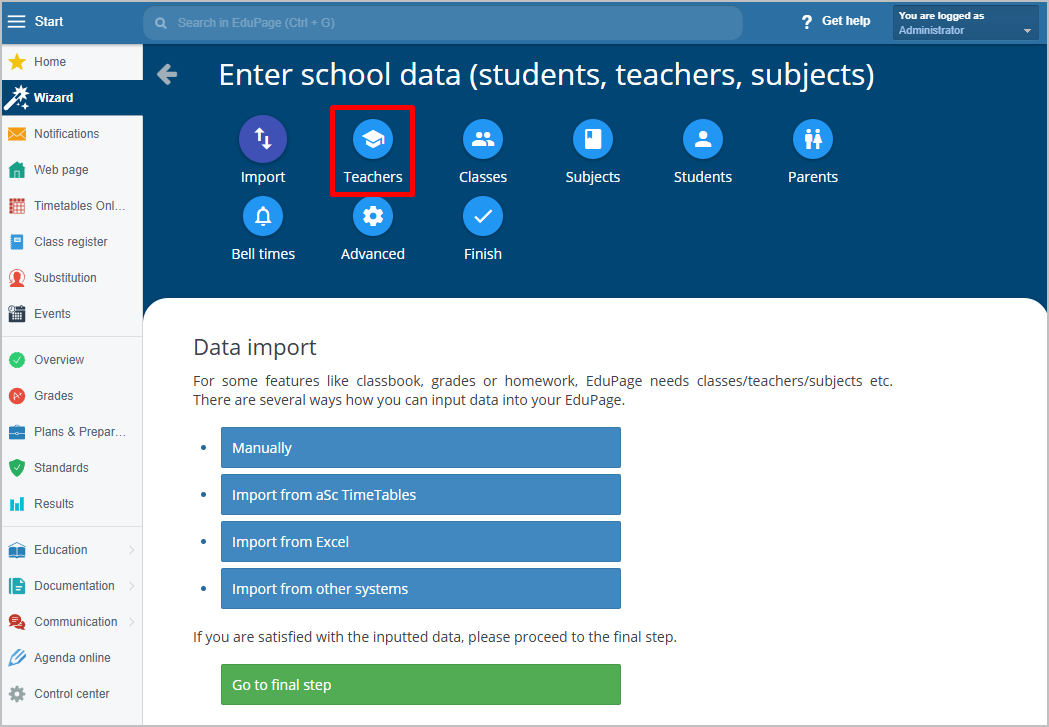Click the Grades red icon
The width and height of the screenshot is (1049, 727).
(17, 396)
